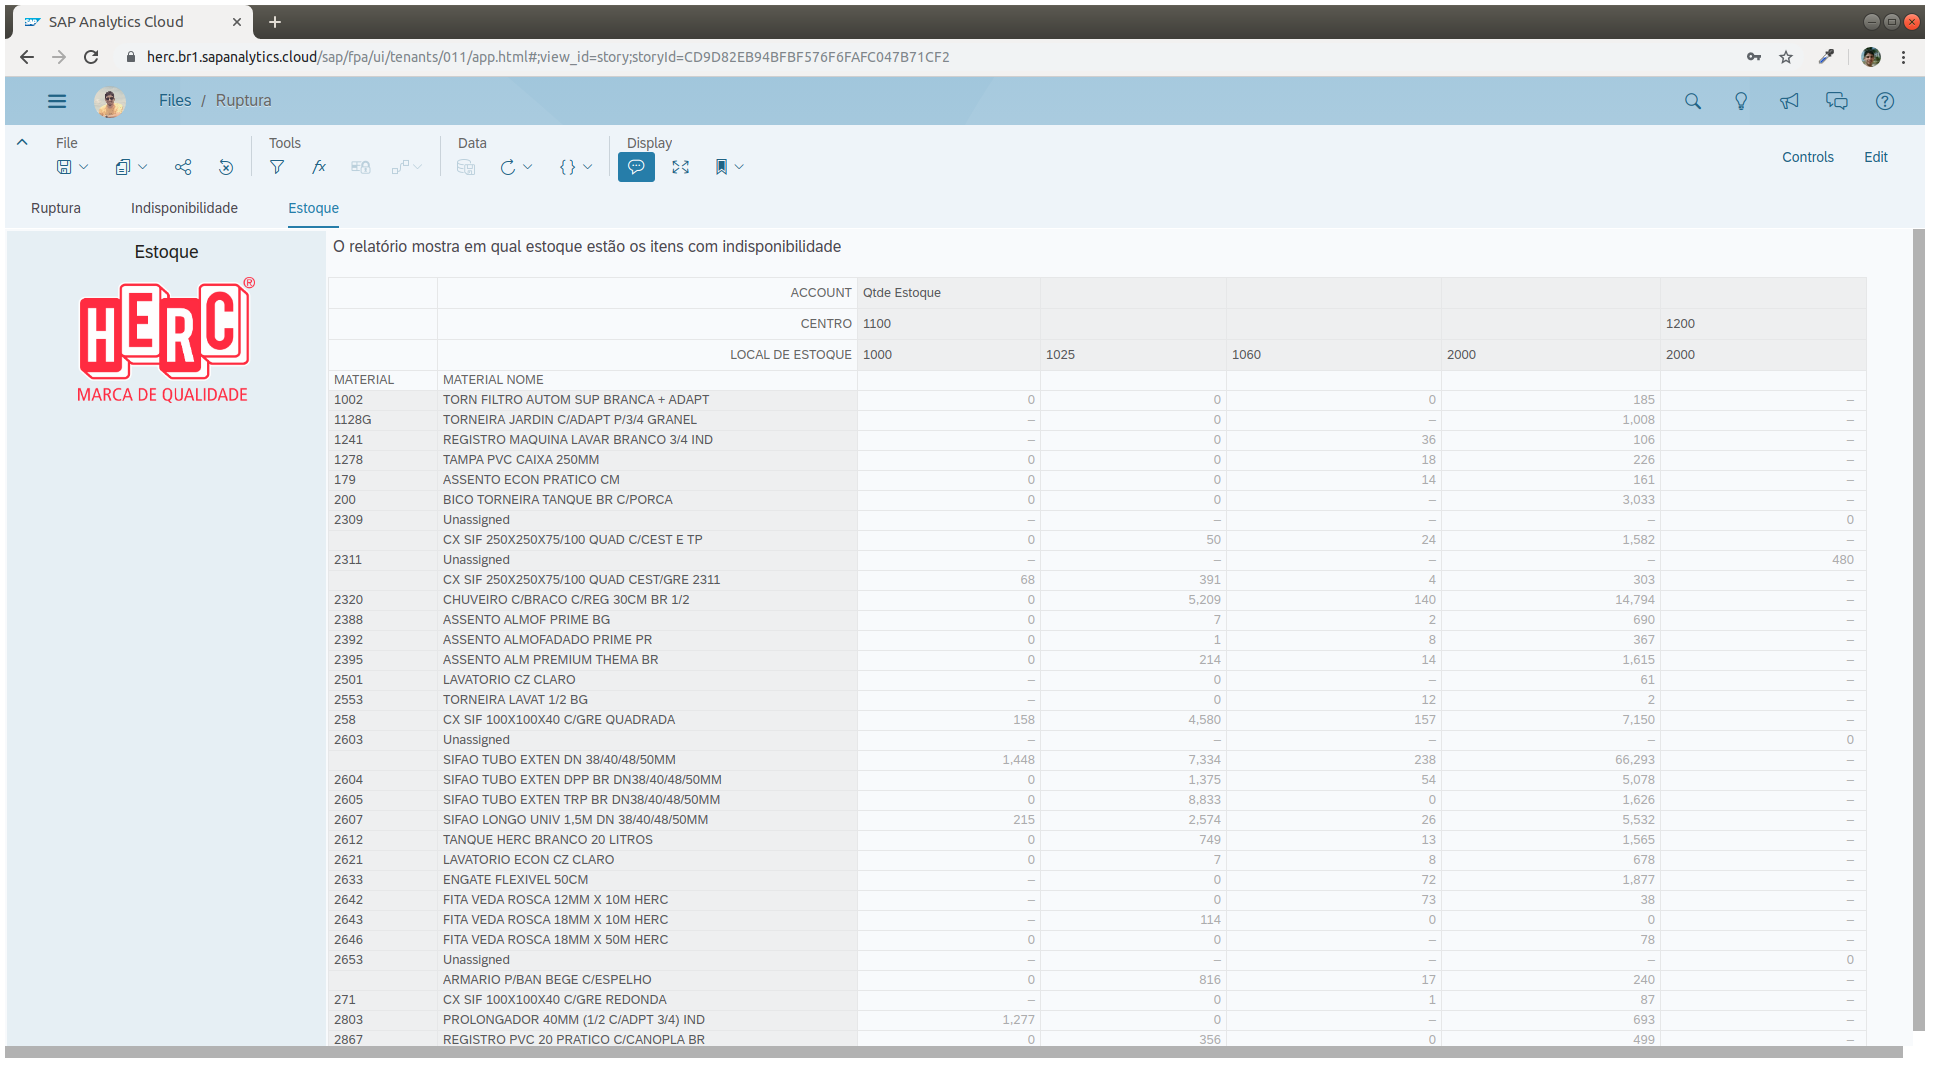Expand the bookmark dropdown in Display
1934x1067 pixels.
tap(740, 167)
